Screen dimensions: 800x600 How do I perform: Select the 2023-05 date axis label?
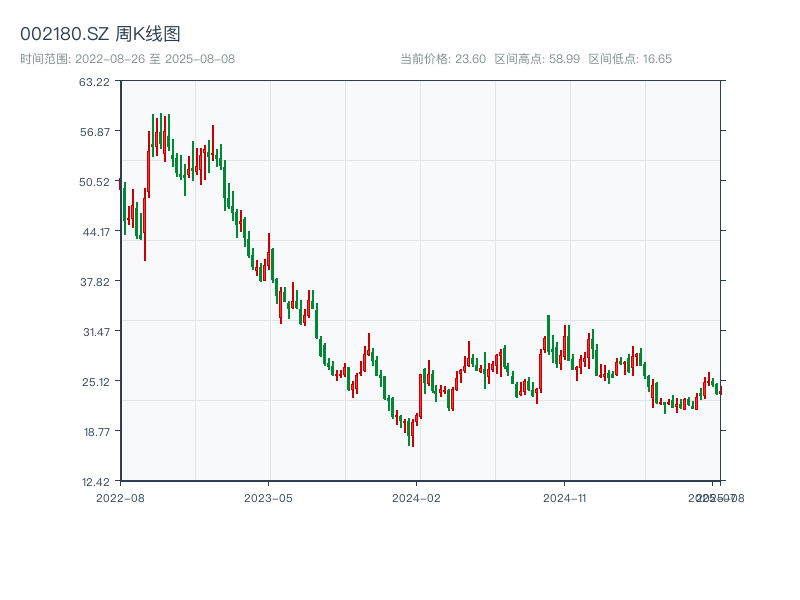[x=268, y=497]
